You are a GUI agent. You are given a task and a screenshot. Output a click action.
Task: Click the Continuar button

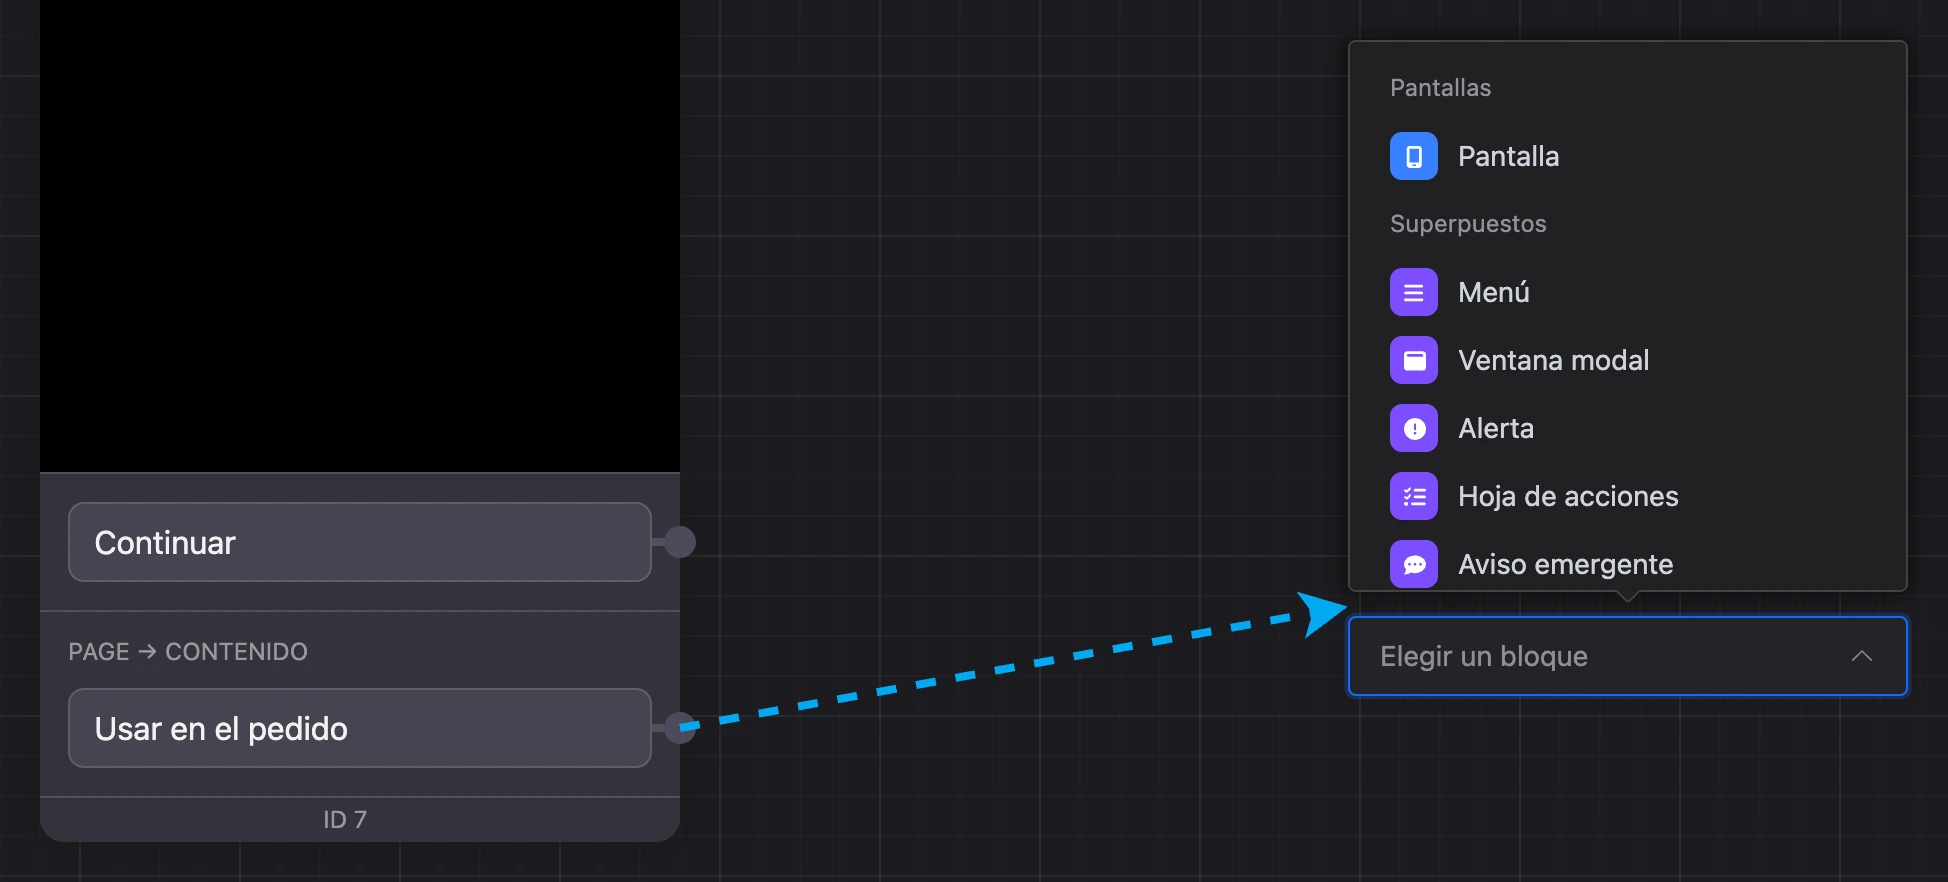[x=360, y=542]
